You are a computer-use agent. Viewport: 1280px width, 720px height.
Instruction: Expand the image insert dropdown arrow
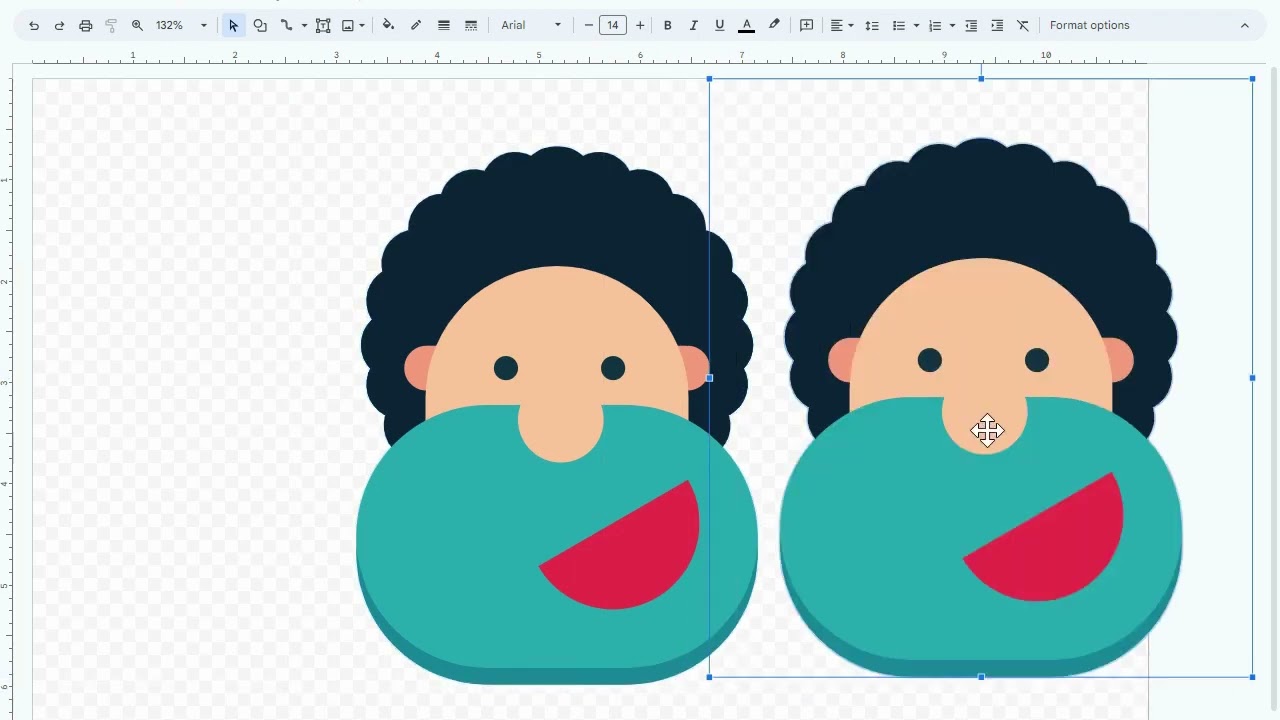coord(362,25)
